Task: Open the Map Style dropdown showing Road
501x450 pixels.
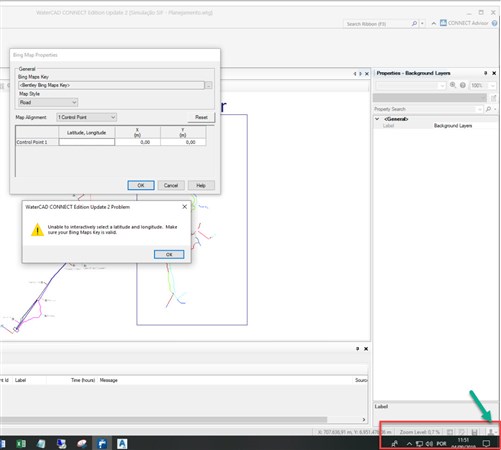Action: (48, 102)
